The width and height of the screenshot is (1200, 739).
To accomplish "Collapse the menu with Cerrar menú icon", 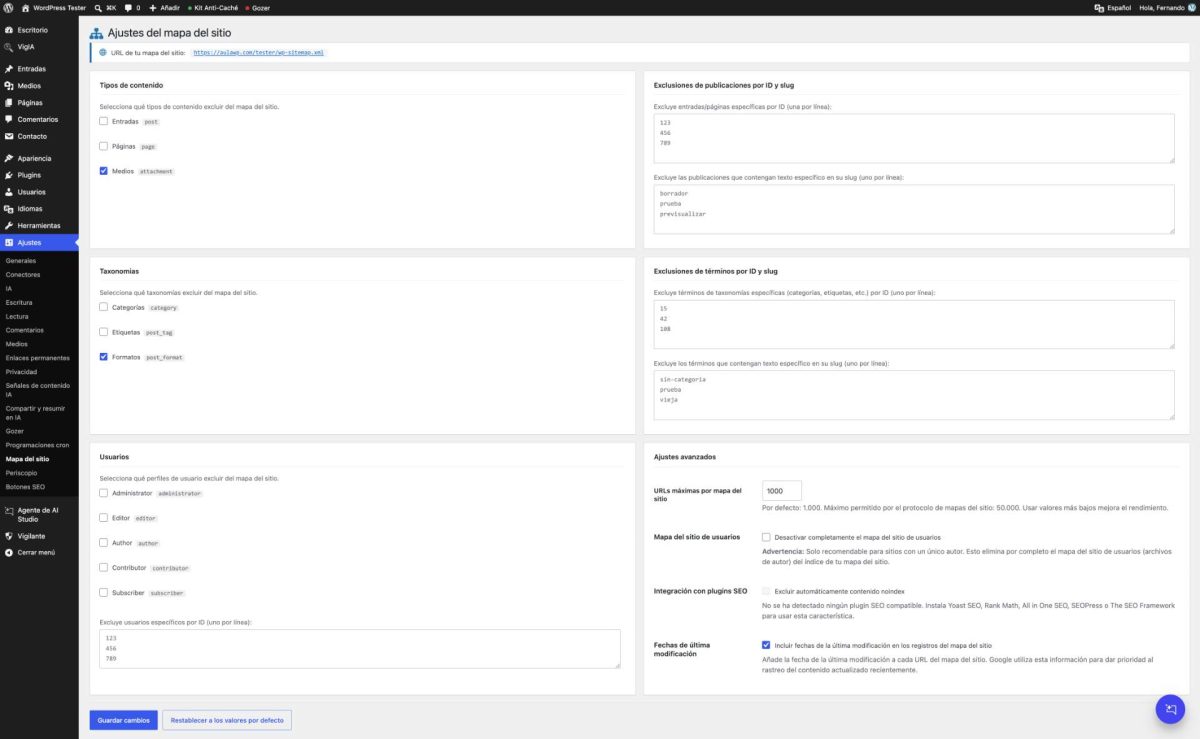I will click(9, 552).
